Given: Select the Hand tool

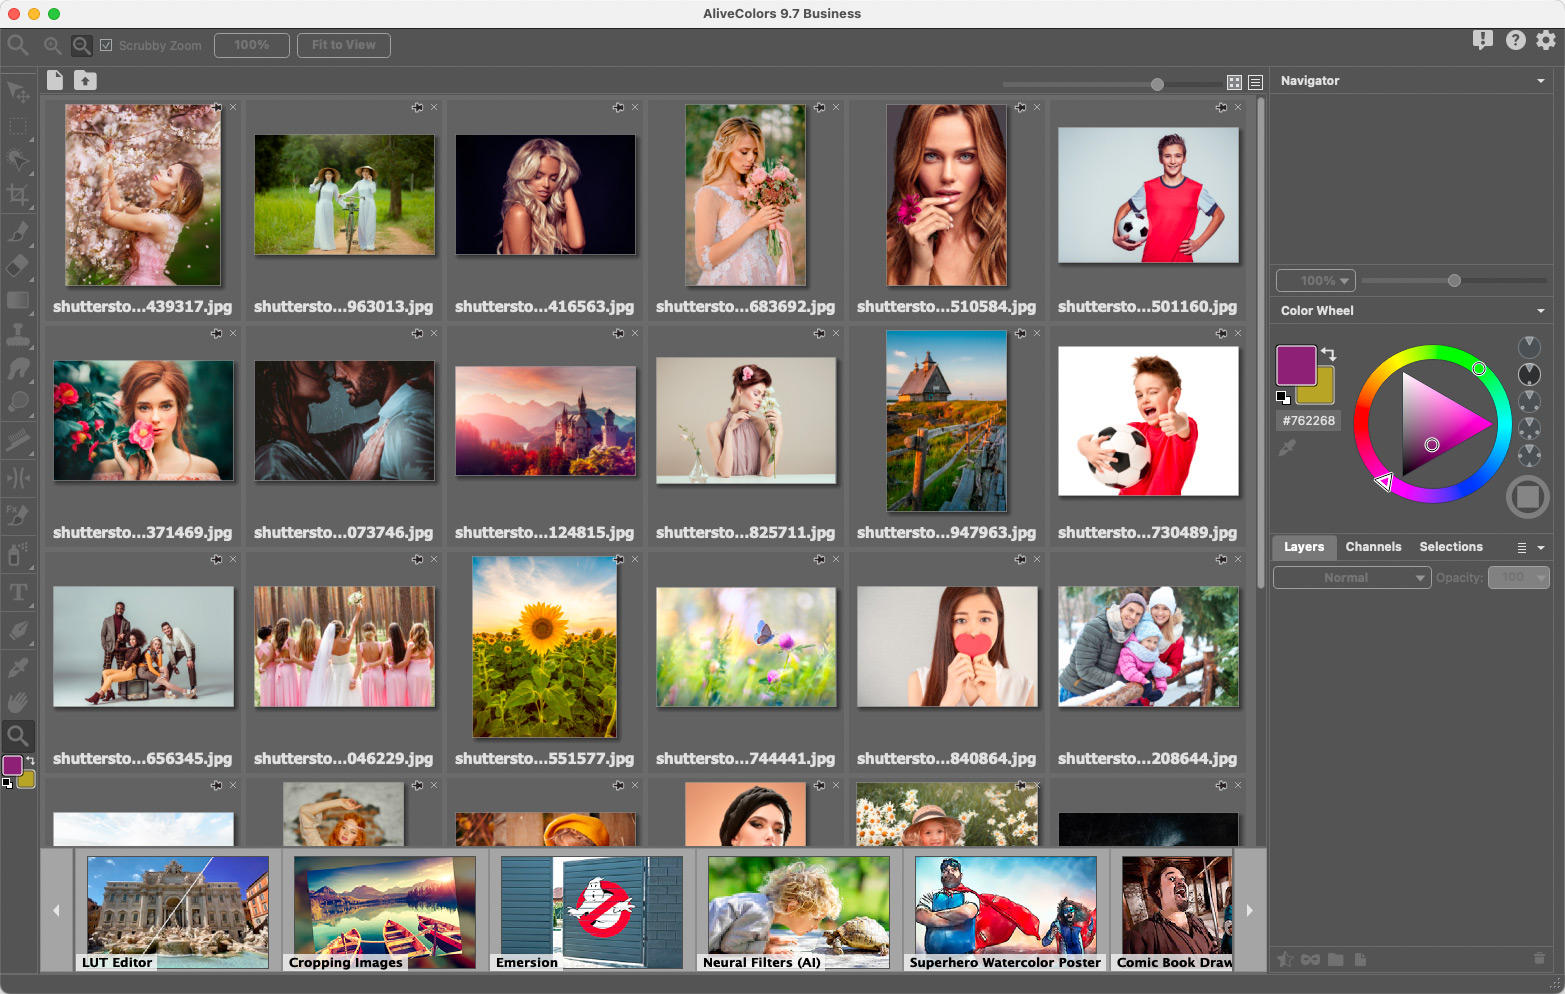Looking at the screenshot, I should pyautogui.click(x=18, y=702).
